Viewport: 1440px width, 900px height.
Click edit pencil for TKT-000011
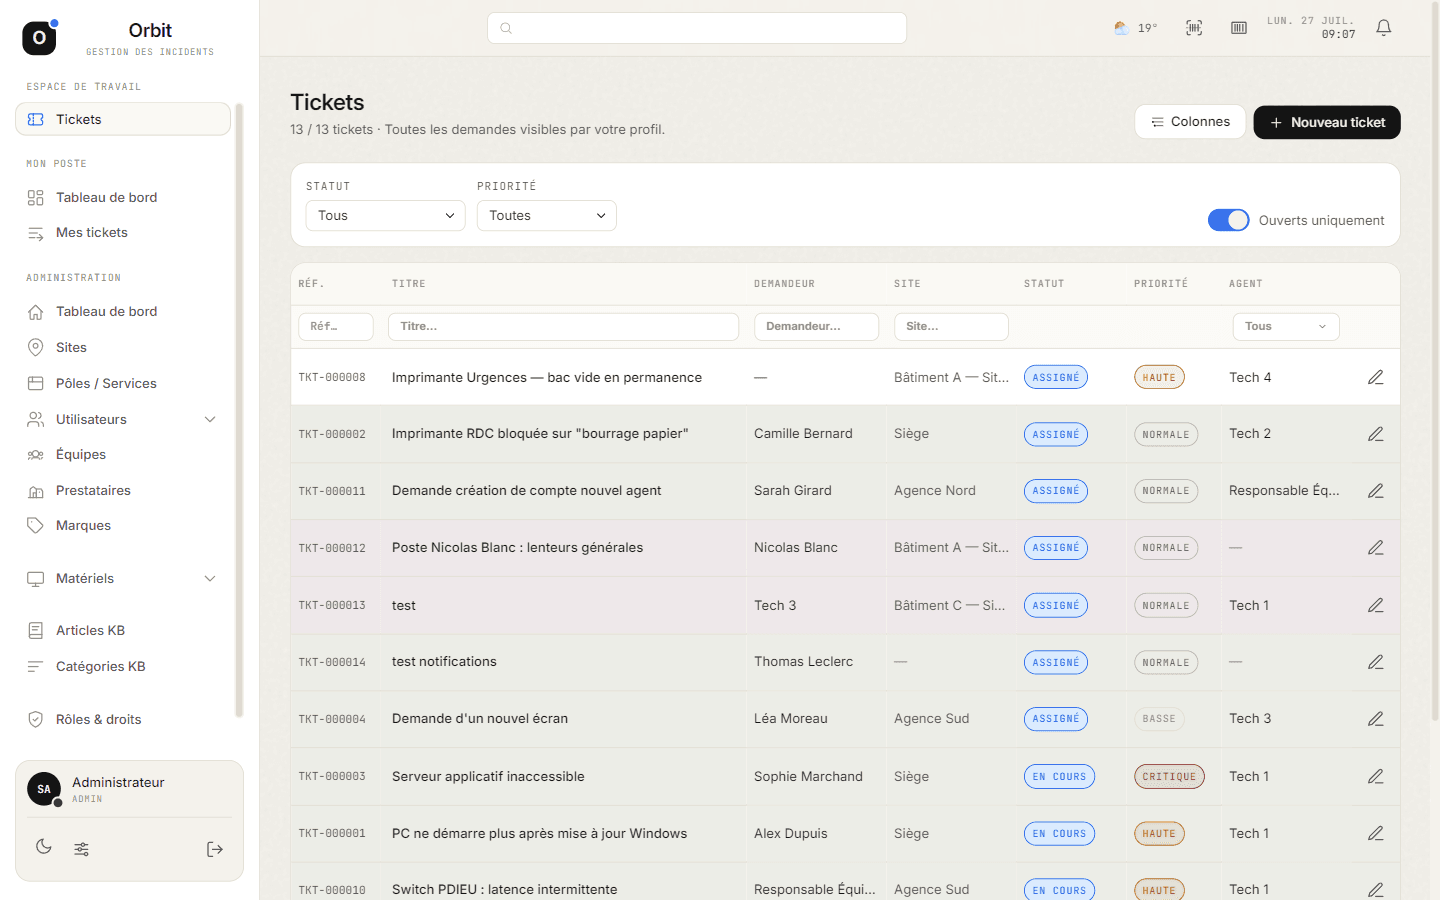[x=1376, y=491]
